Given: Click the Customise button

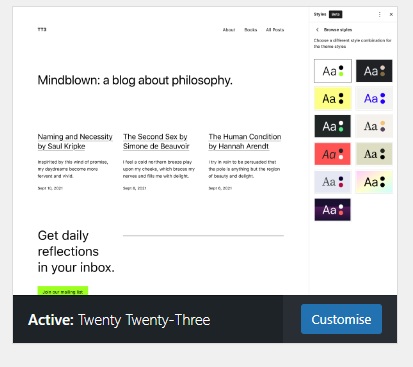Looking at the screenshot, I should click(x=341, y=319).
